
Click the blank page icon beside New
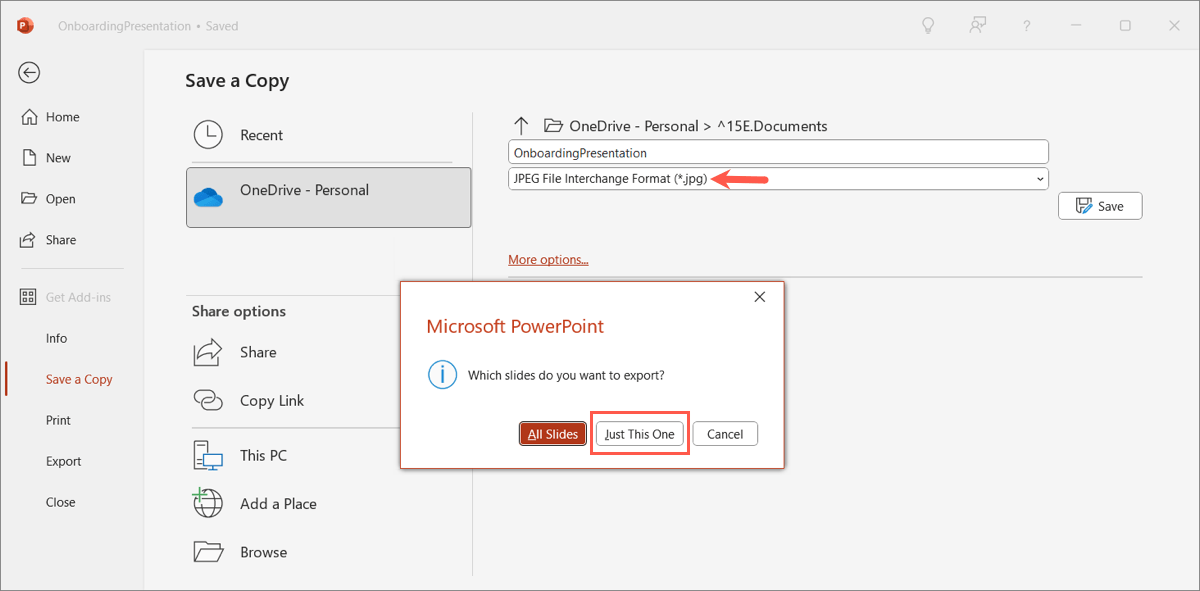[29, 158]
